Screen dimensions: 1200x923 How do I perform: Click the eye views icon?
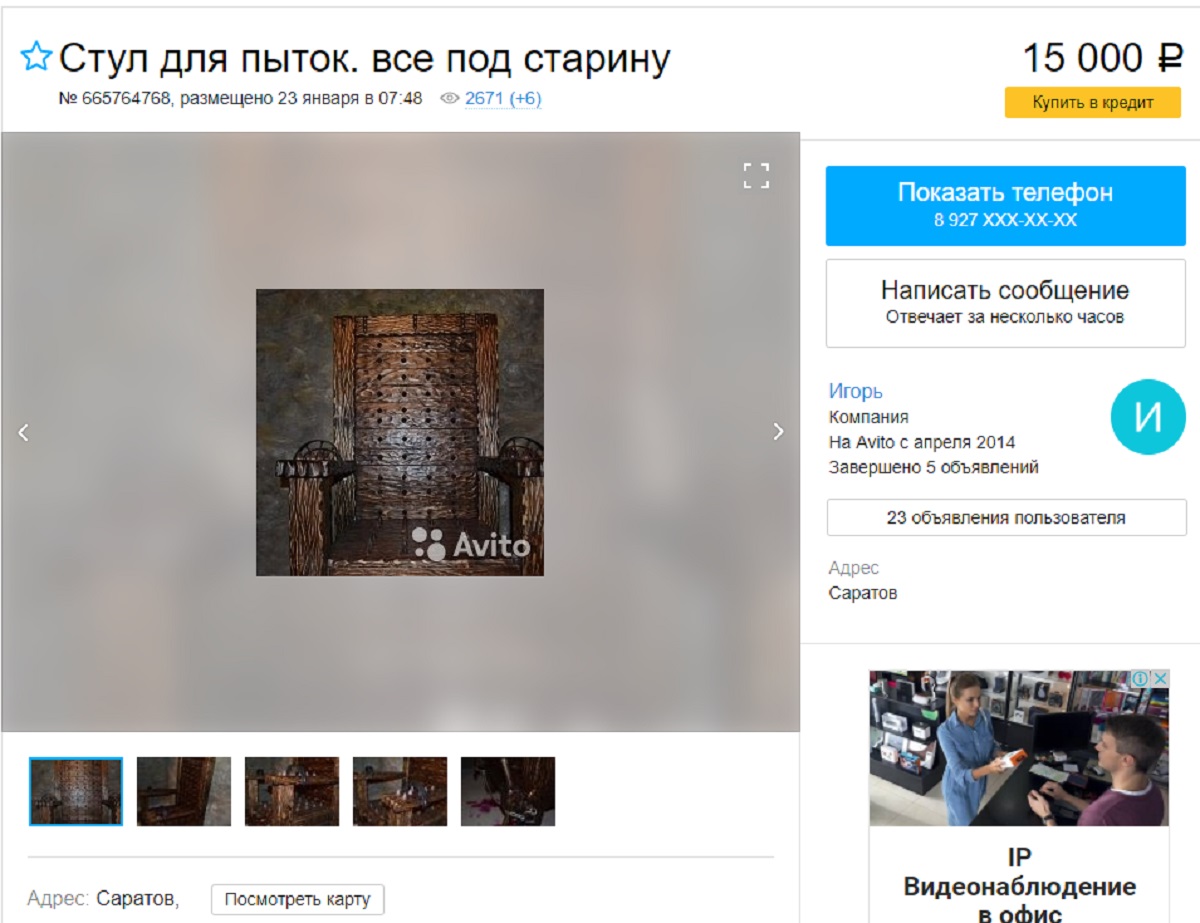(x=449, y=99)
